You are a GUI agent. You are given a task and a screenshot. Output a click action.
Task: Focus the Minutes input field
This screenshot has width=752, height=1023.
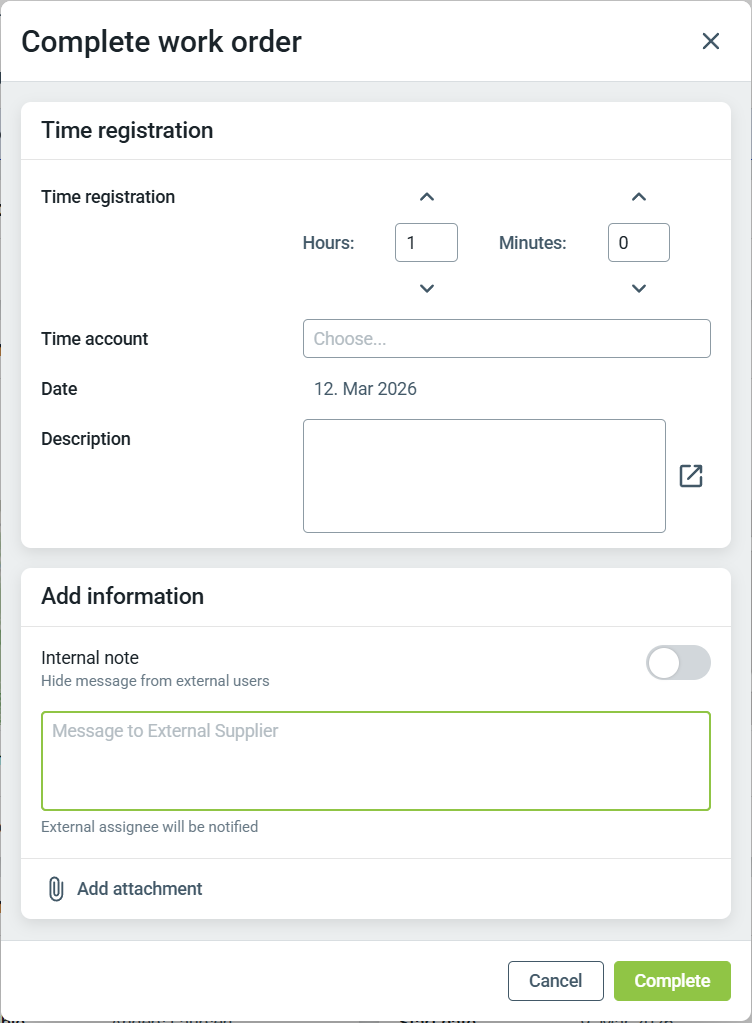pyautogui.click(x=638, y=243)
